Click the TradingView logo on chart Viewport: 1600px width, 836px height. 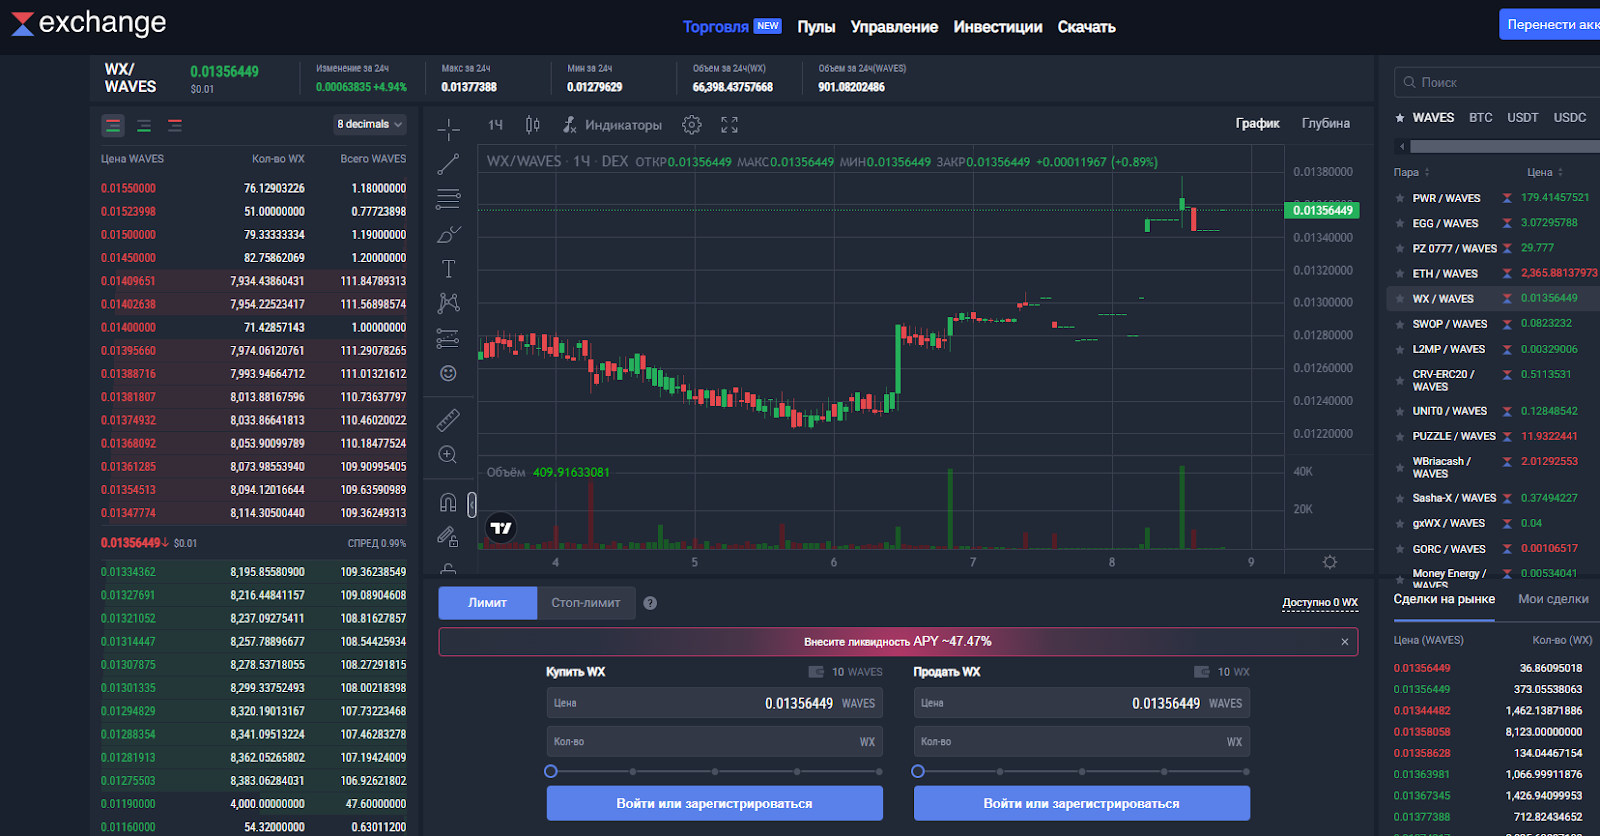pyautogui.click(x=501, y=527)
